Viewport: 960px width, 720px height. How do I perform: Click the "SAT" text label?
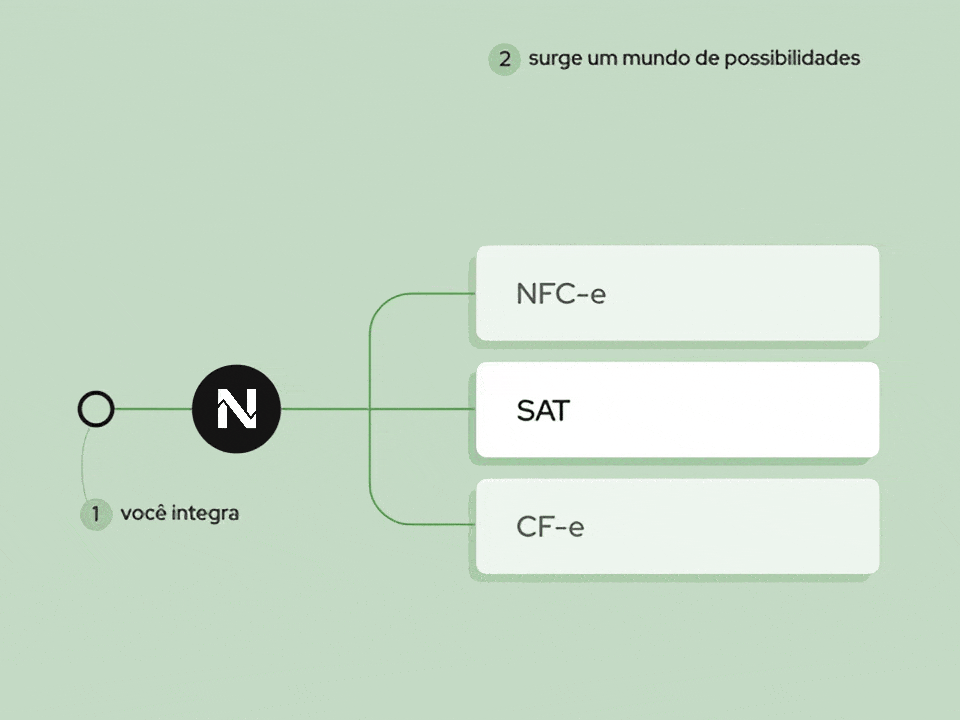[543, 410]
